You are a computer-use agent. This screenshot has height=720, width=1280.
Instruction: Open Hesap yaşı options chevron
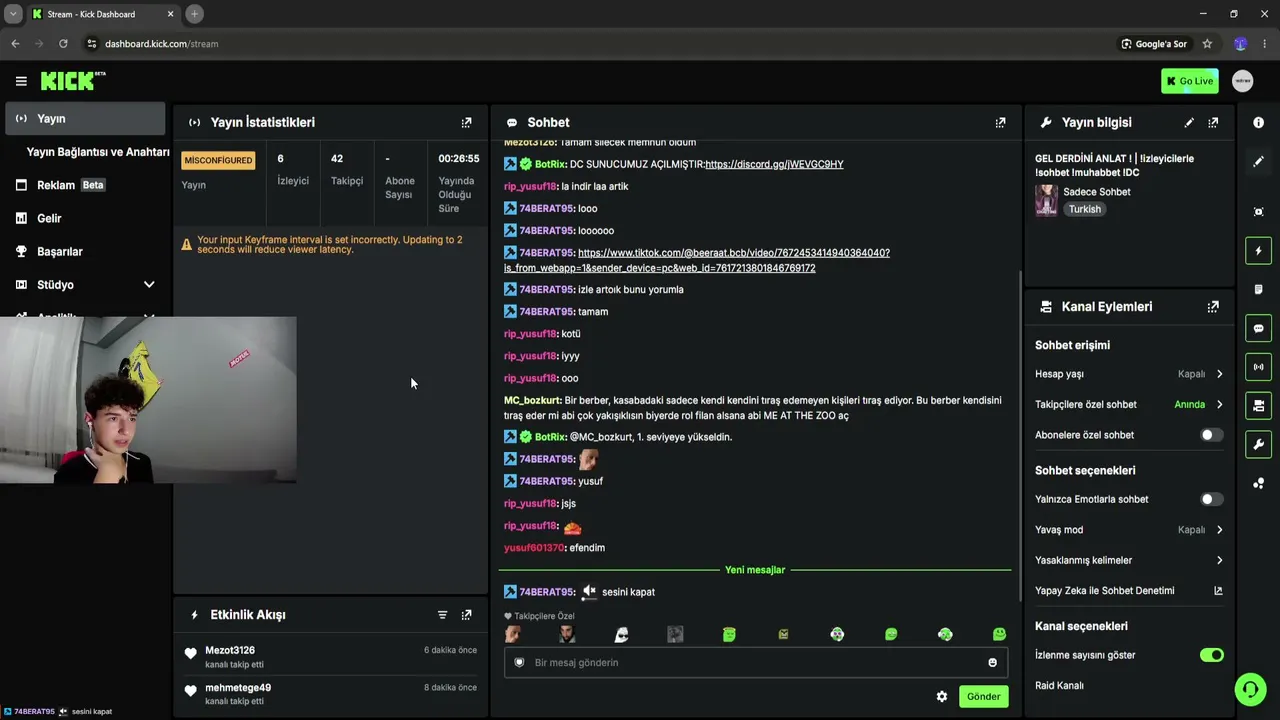click(x=1219, y=374)
